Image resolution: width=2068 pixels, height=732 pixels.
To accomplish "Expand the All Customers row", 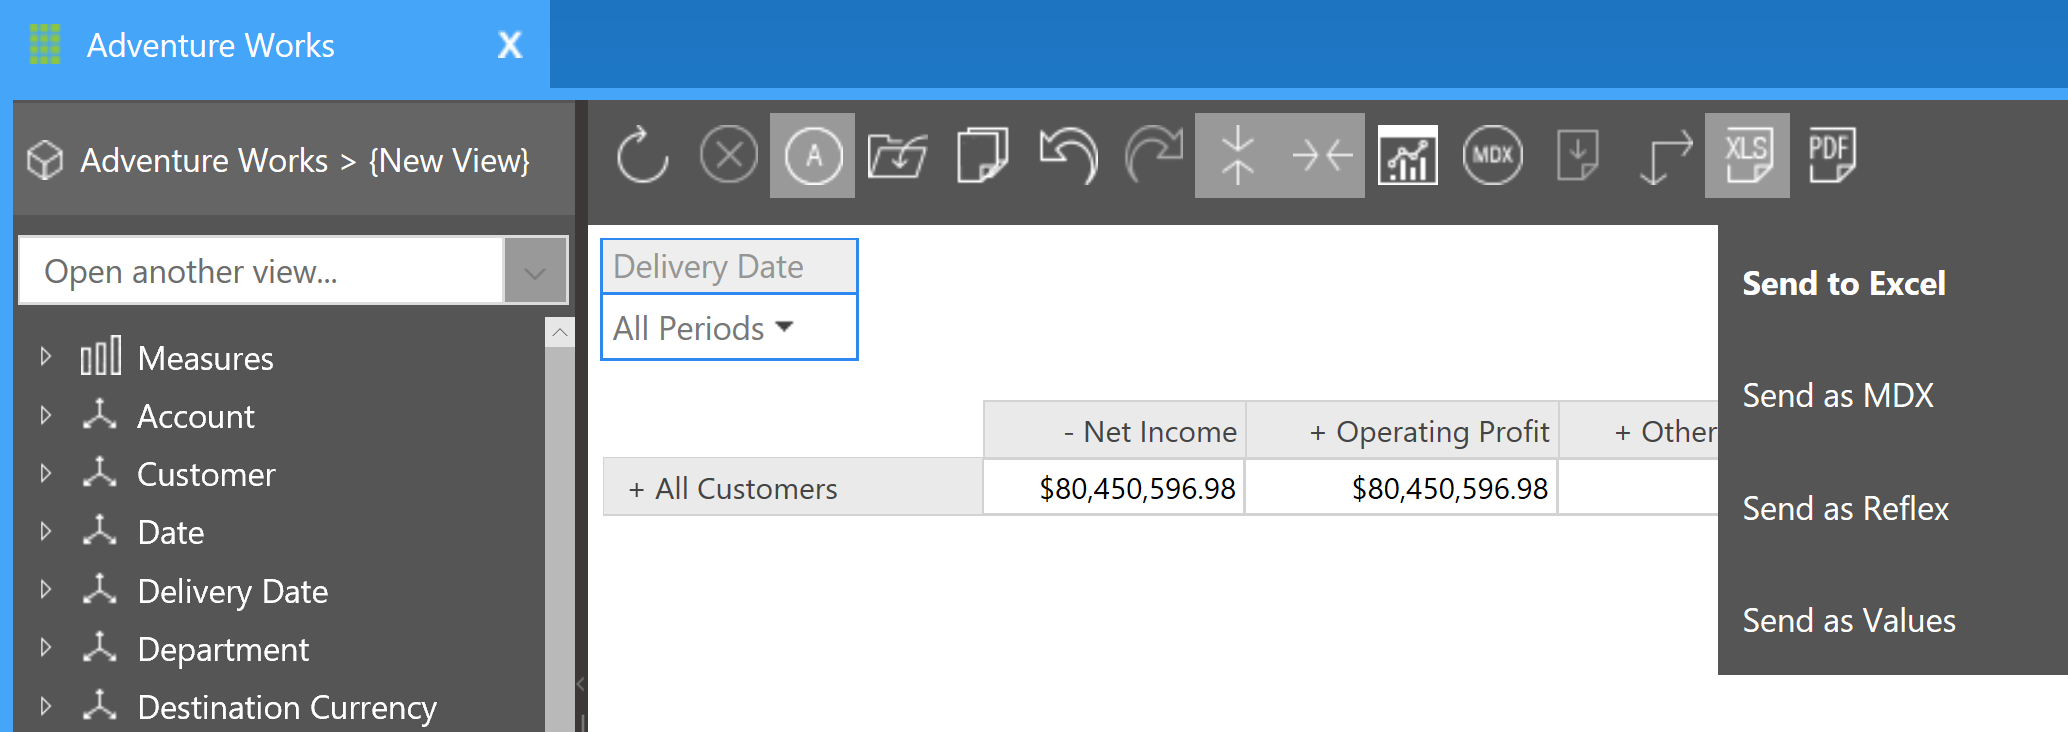I will click(636, 489).
